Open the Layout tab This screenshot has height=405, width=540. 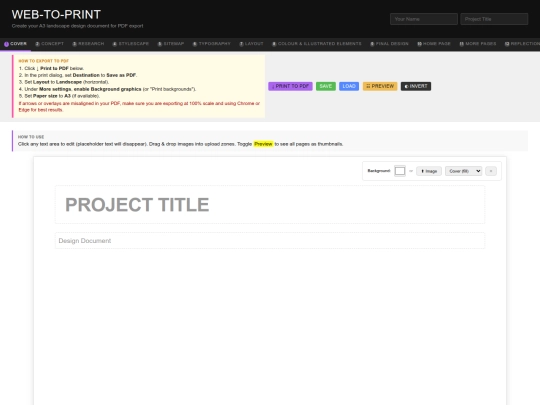(251, 44)
